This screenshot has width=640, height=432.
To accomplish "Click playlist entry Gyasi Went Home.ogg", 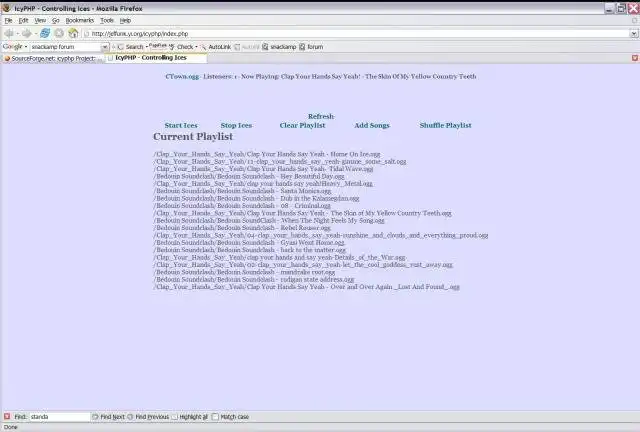I will [249, 243].
